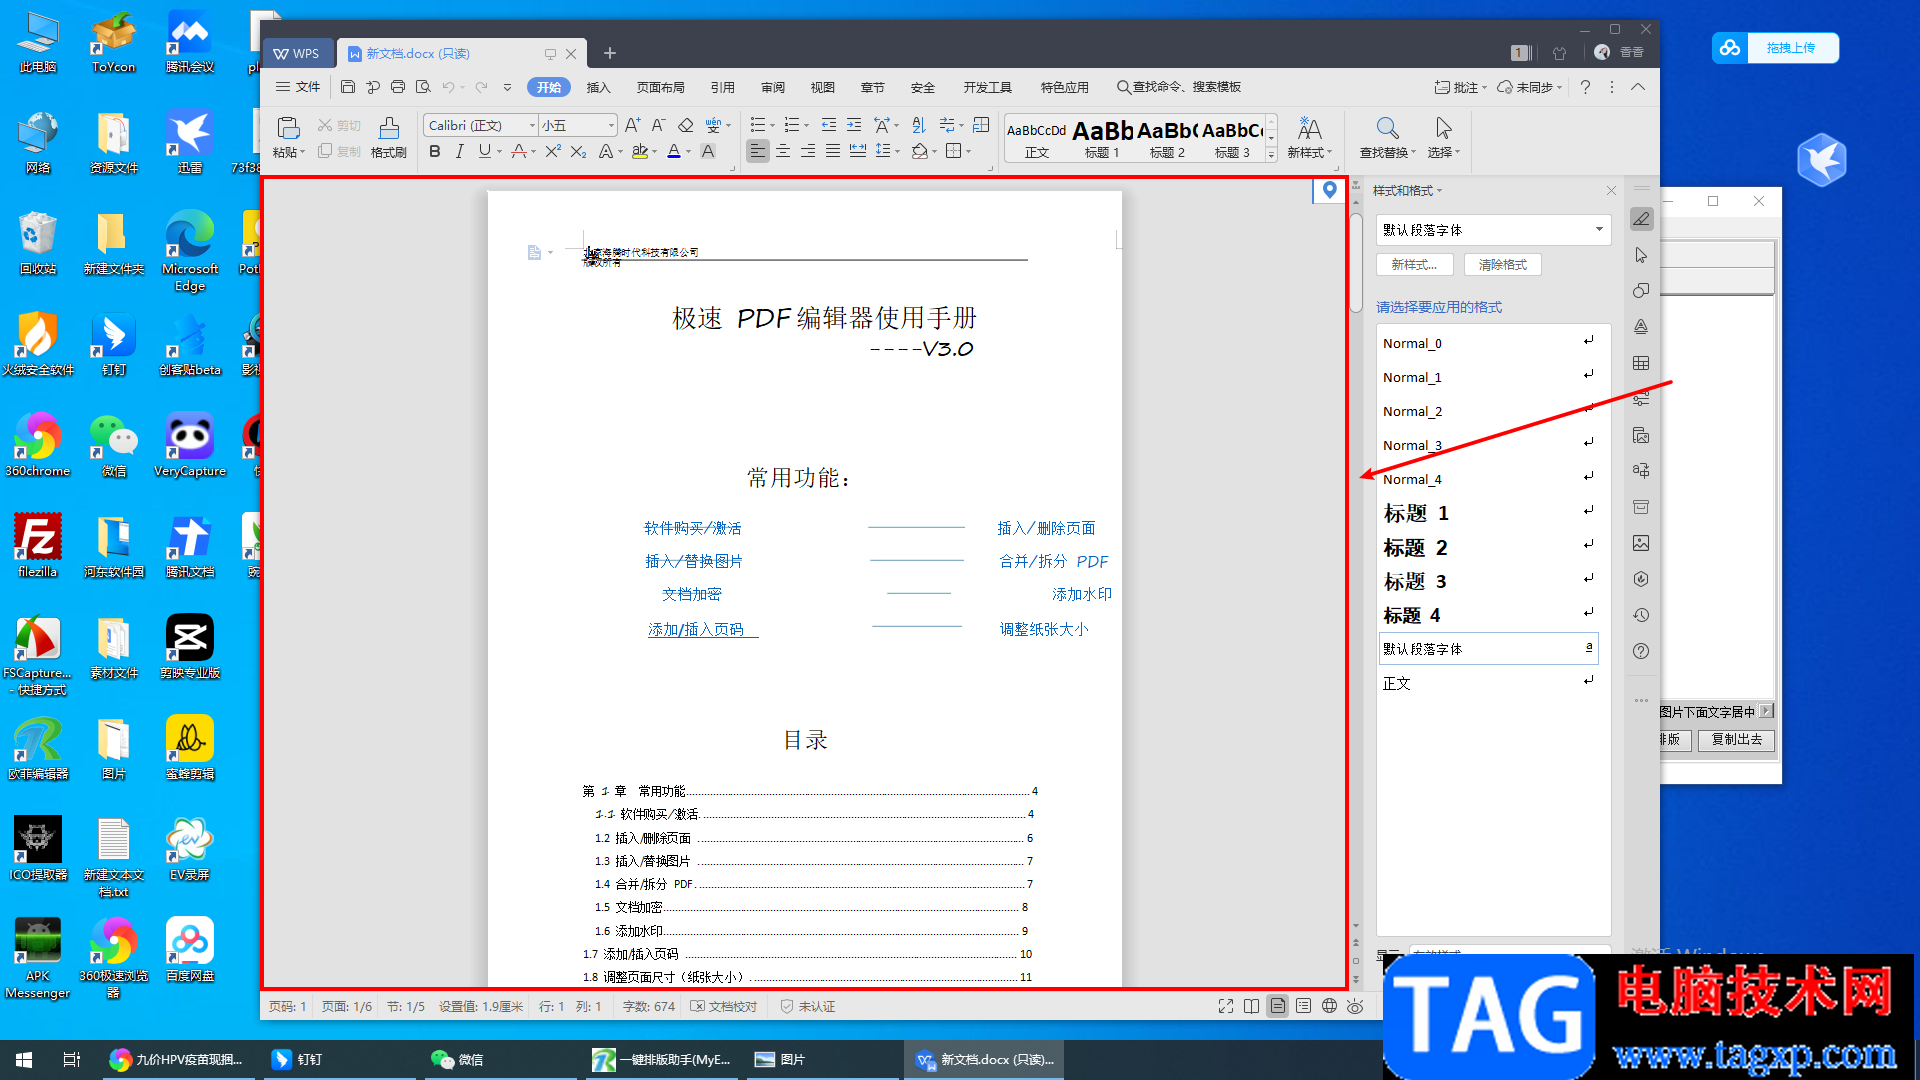The height and width of the screenshot is (1080, 1920).
Task: Open fullscreen view icon in status bar
Action: click(1226, 1006)
